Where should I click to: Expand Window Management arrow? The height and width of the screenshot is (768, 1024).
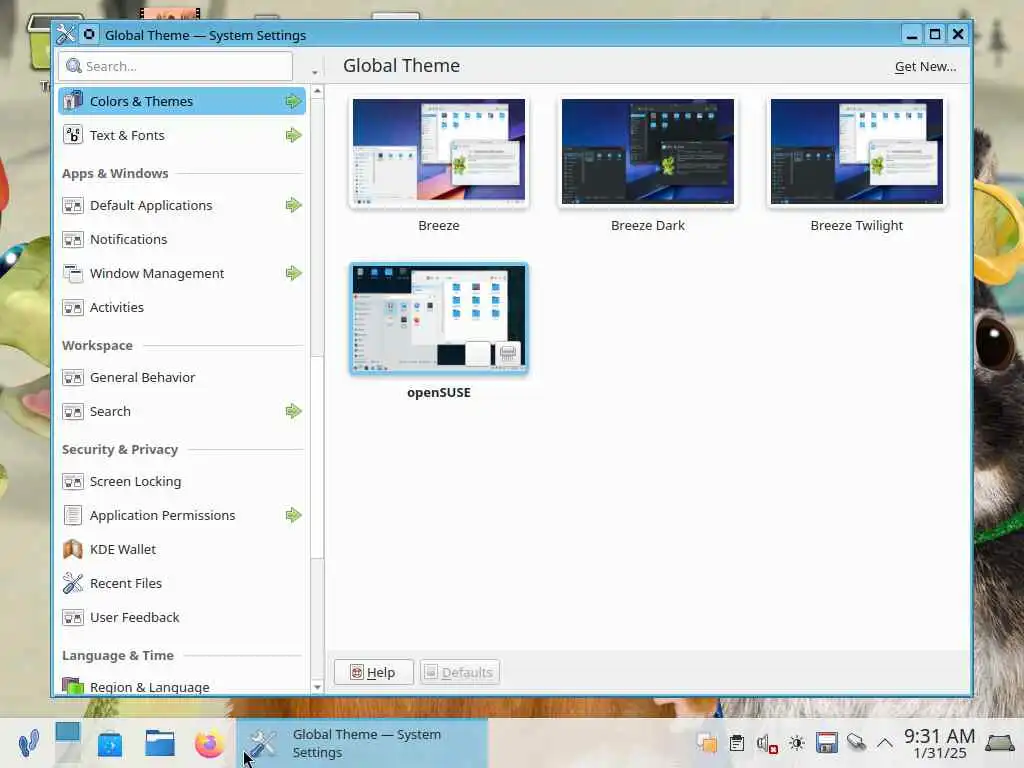293,273
